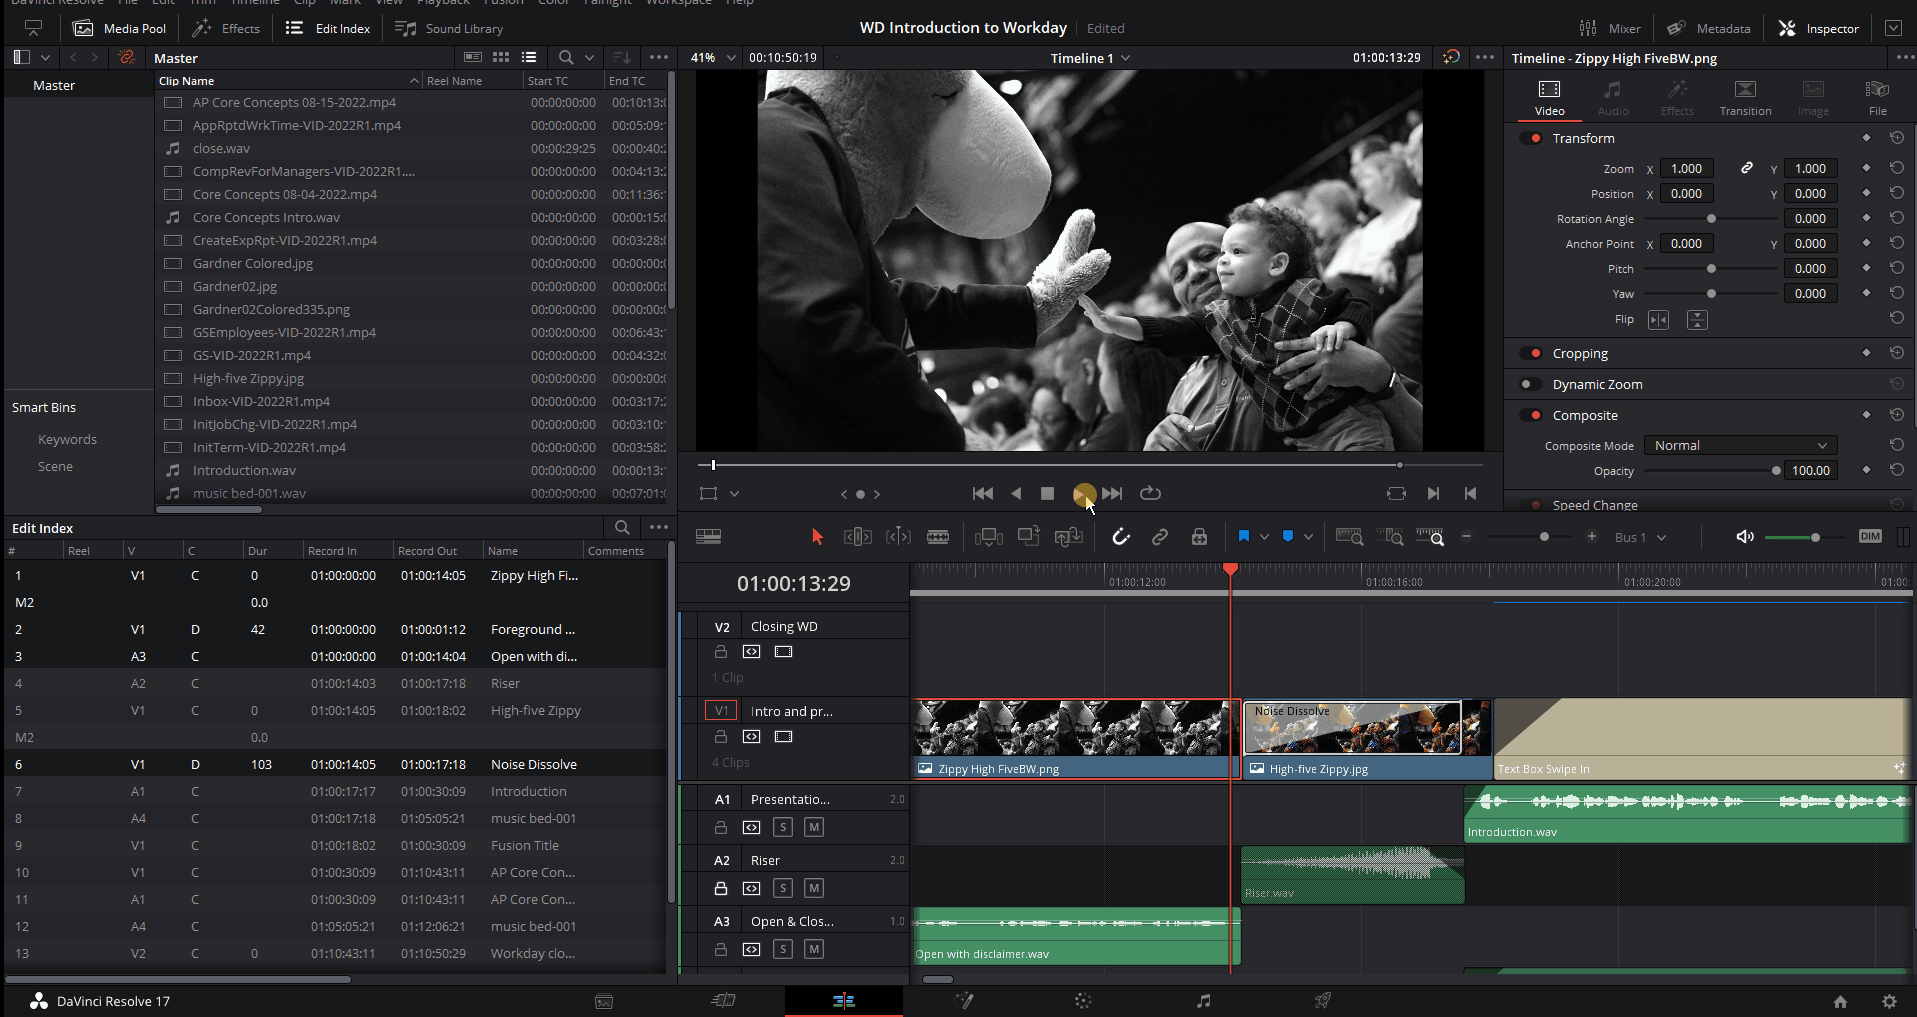Switch to the Transition tab in the Inspector

pyautogui.click(x=1745, y=98)
